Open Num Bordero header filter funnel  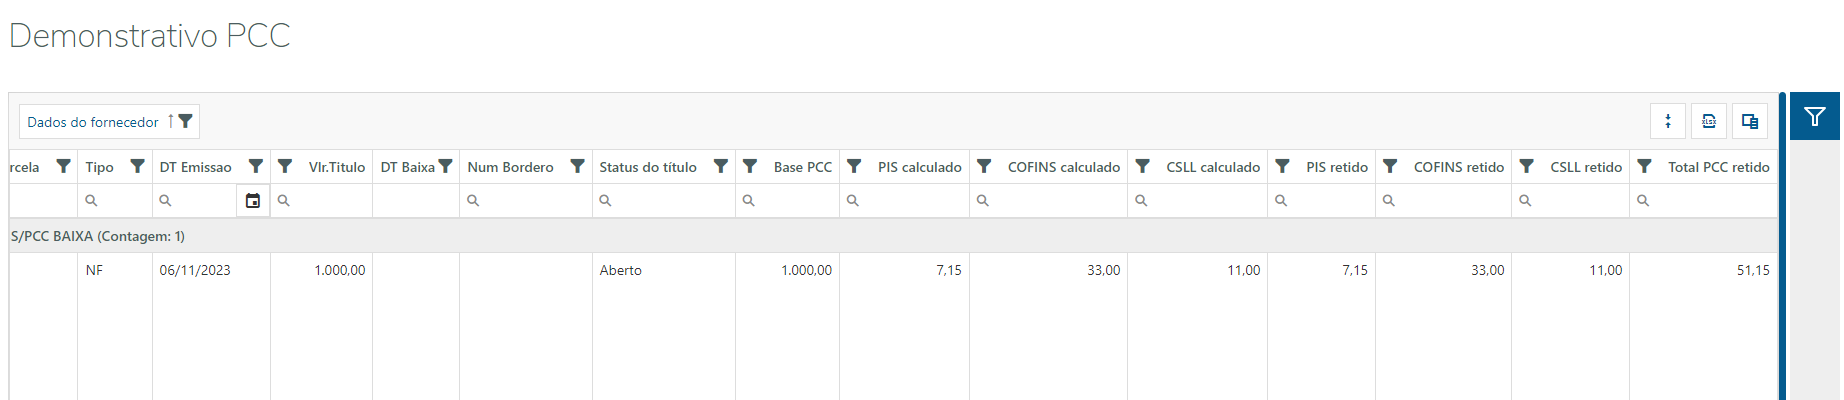[x=577, y=166]
